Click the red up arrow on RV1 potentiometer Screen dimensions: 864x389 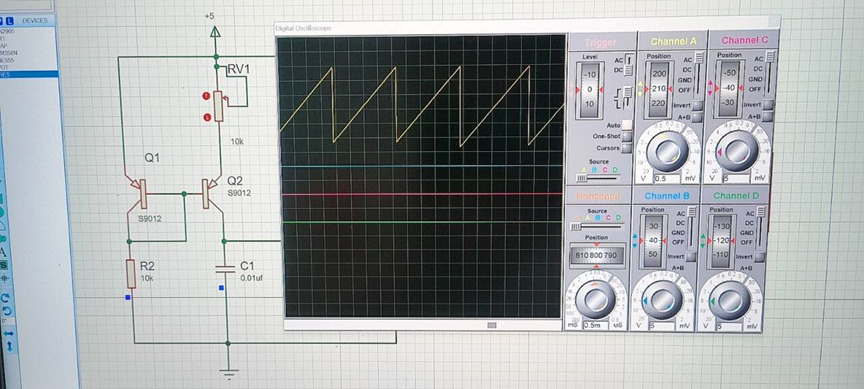[x=206, y=96]
